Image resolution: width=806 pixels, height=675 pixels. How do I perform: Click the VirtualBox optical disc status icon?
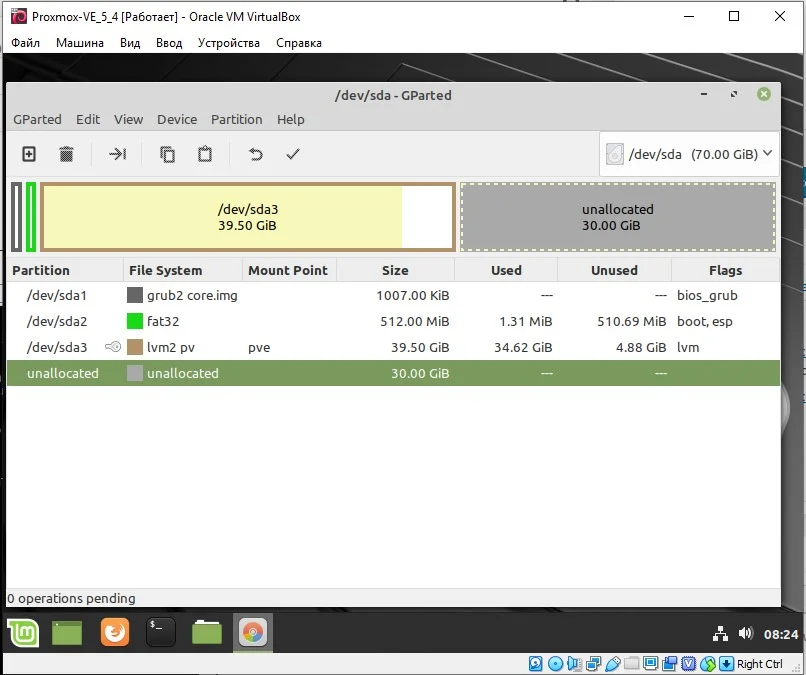pyautogui.click(x=555, y=664)
